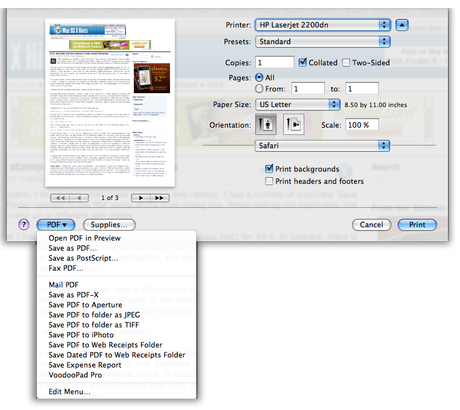Click the Cancel button
This screenshot has height=410, width=460.
[371, 225]
